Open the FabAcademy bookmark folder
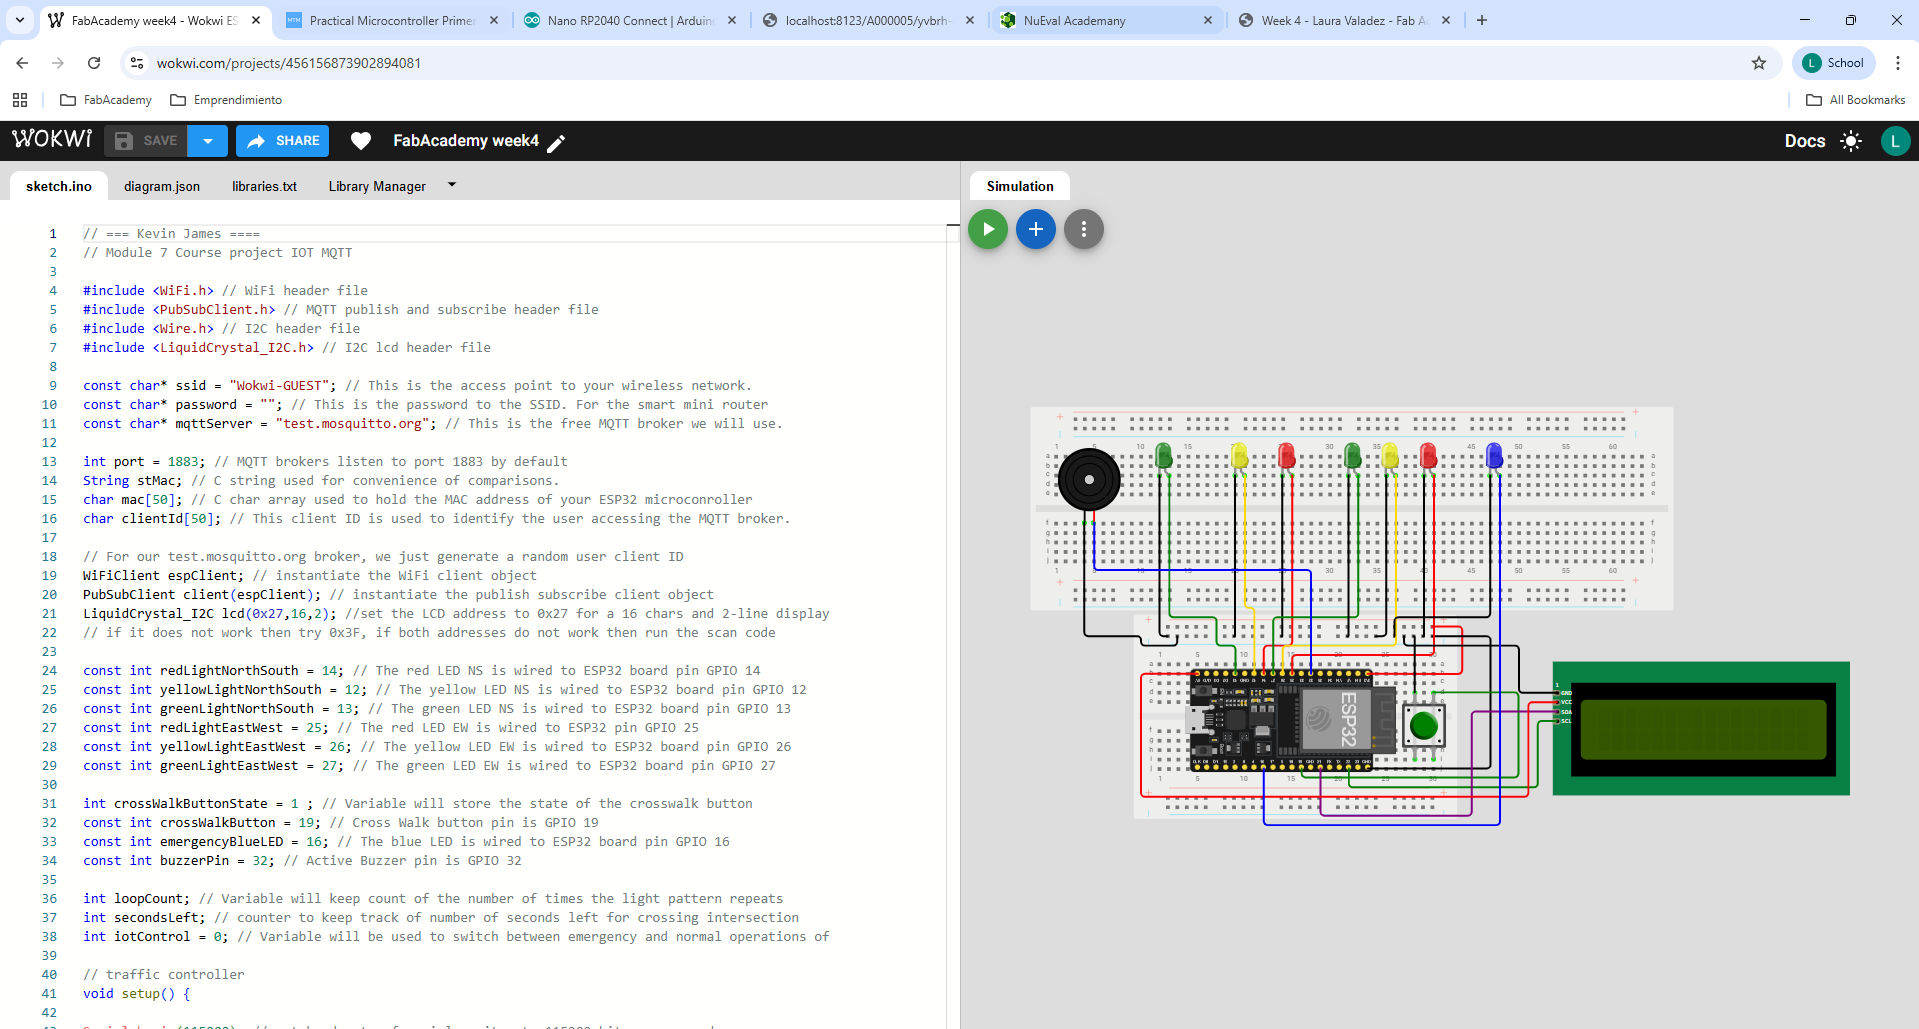Screen dimensions: 1919x1029 tap(106, 100)
